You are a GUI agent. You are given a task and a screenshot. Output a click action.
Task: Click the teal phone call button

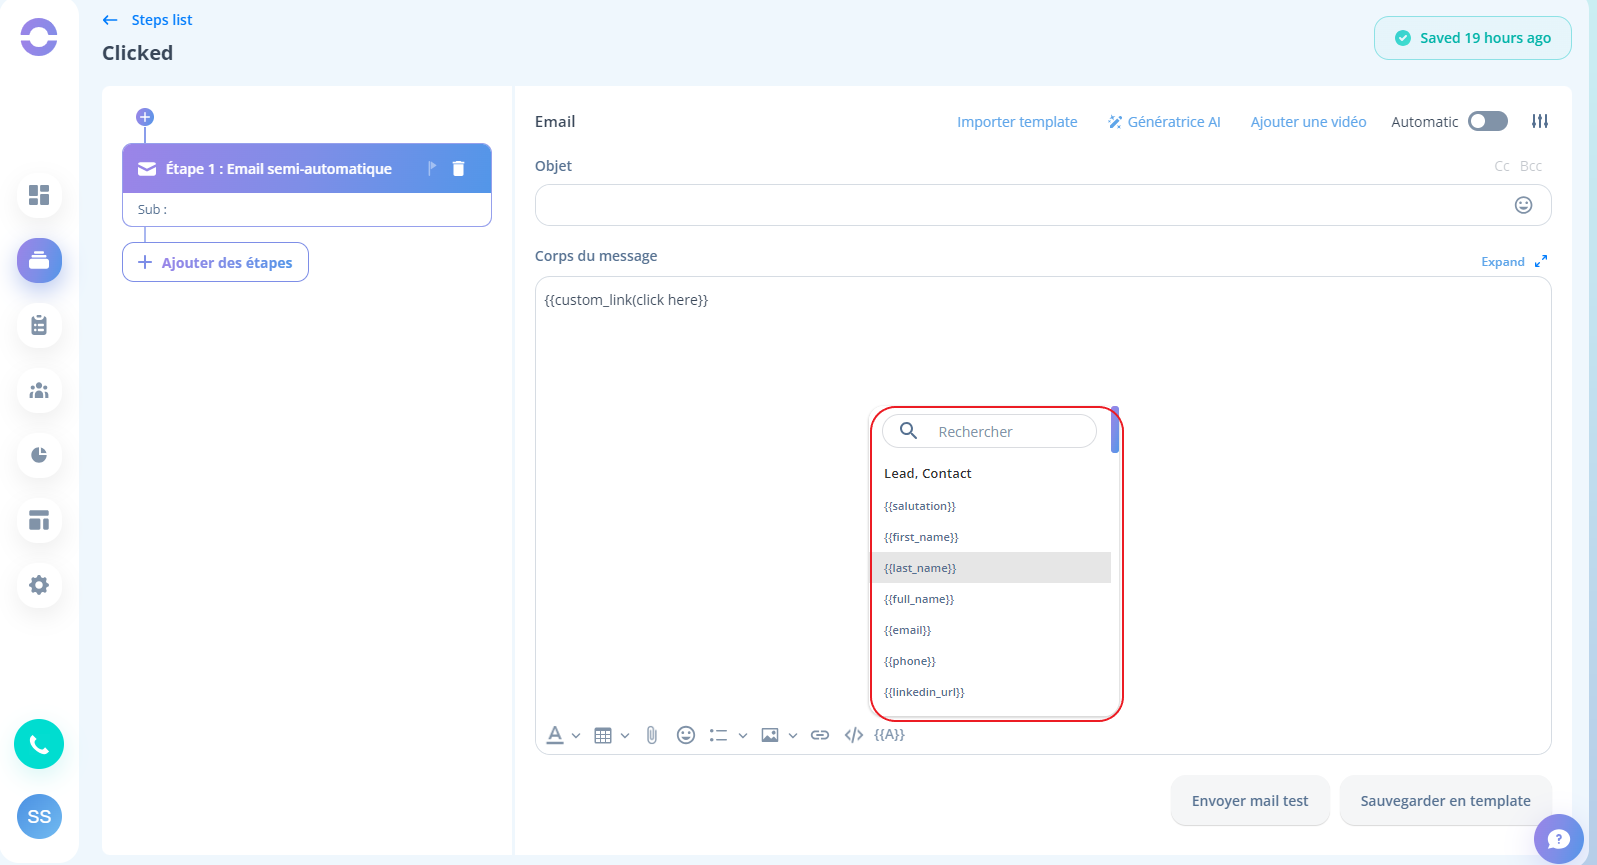(39, 744)
